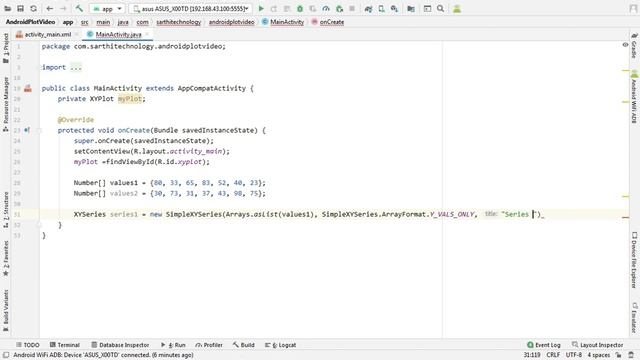Open the Build tool window
Image resolution: width=640 pixels, height=360 pixels.
point(244,345)
